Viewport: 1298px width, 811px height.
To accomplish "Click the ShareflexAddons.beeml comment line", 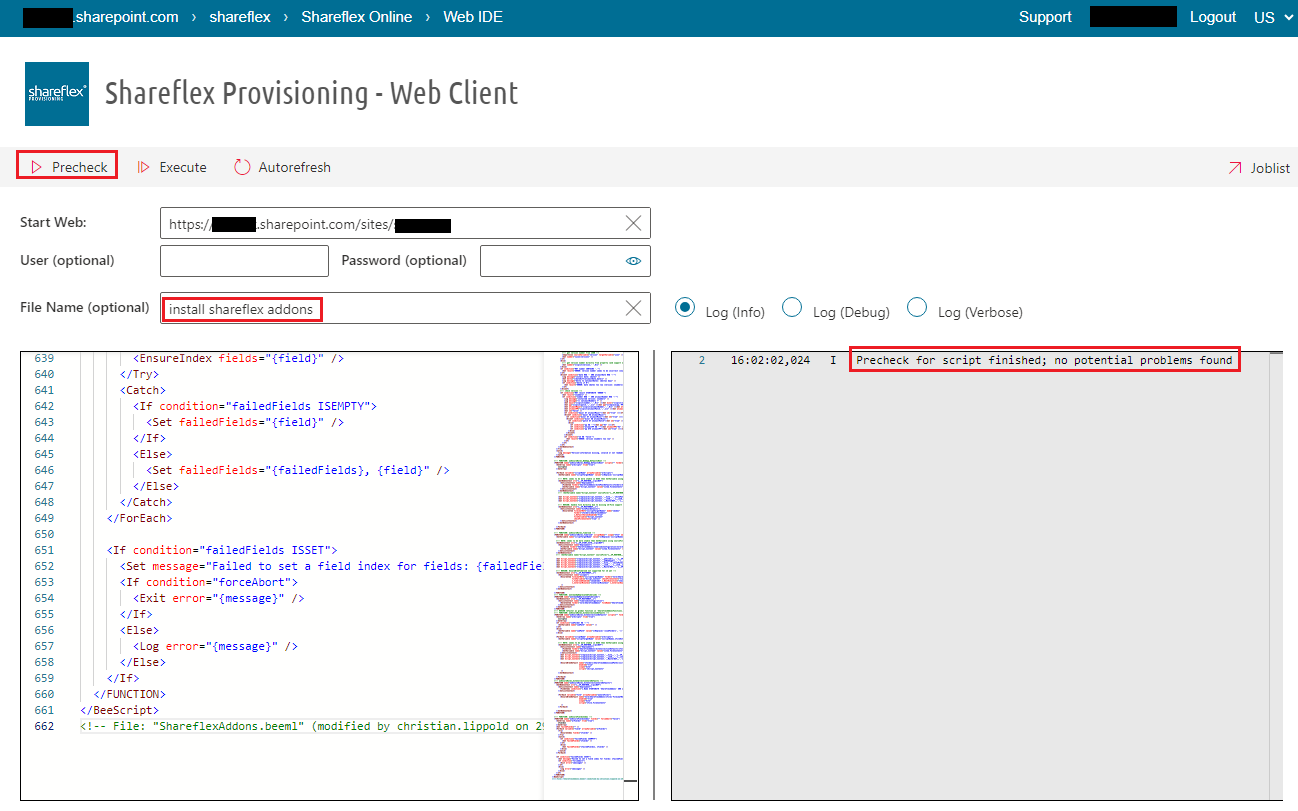I will [310, 726].
